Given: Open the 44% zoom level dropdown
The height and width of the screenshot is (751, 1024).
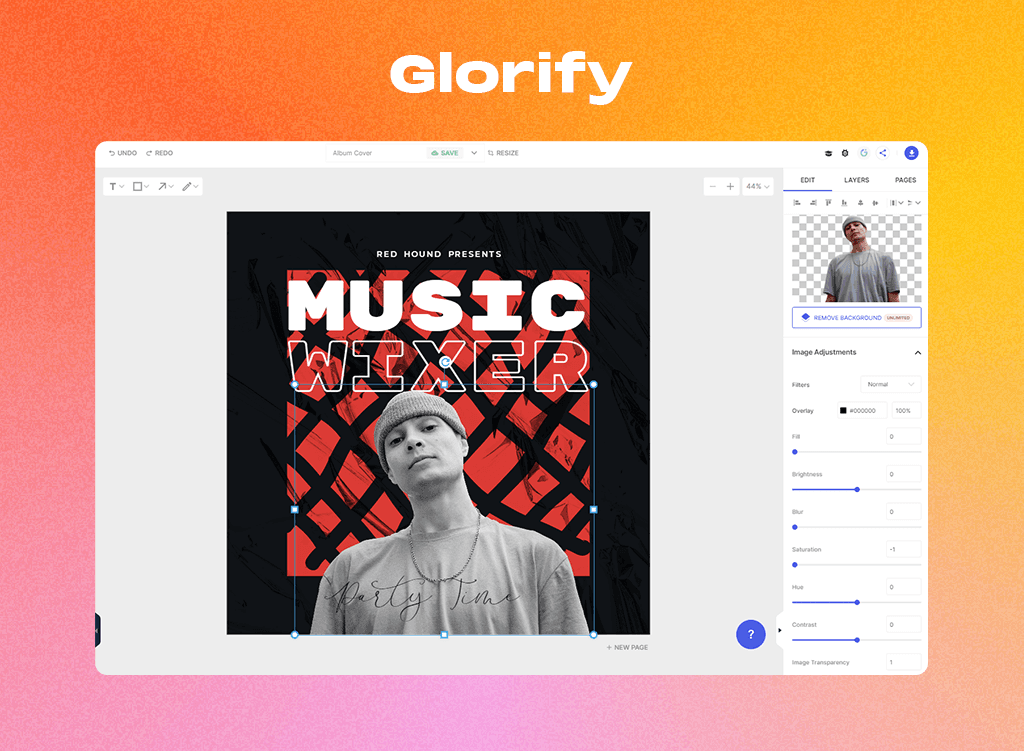Looking at the screenshot, I should 758,187.
